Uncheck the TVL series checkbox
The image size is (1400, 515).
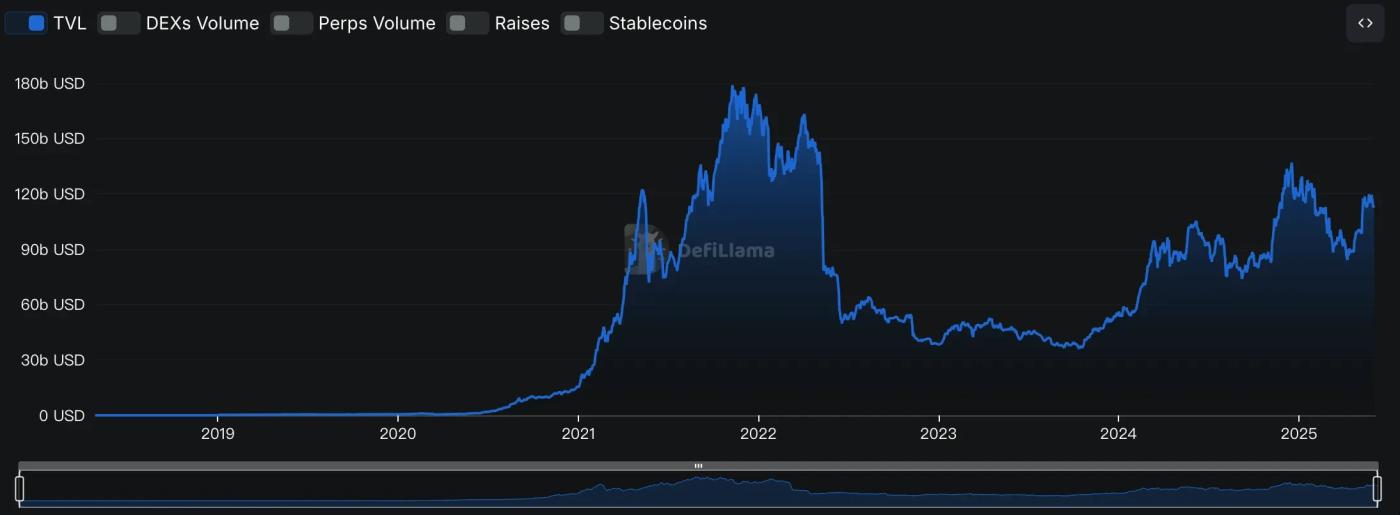click(36, 23)
